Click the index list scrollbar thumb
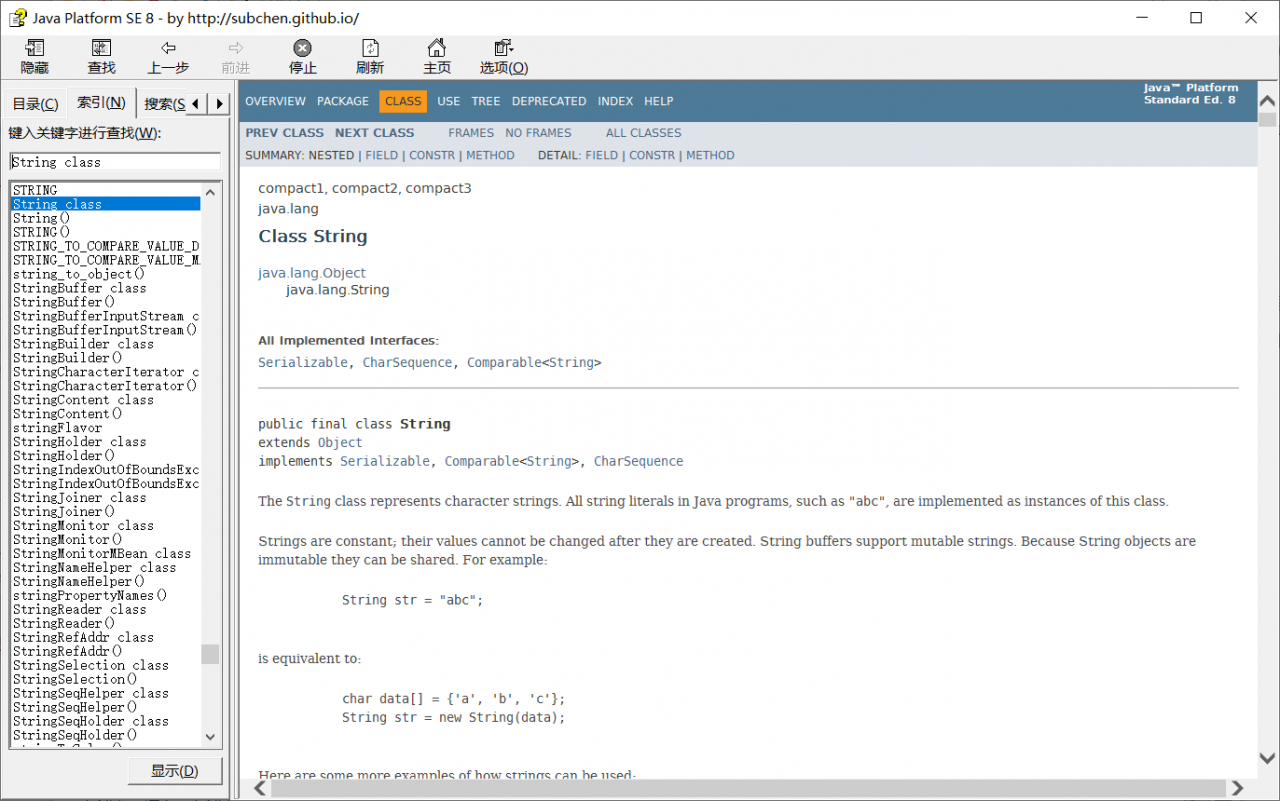The image size is (1280, 801). (x=210, y=654)
